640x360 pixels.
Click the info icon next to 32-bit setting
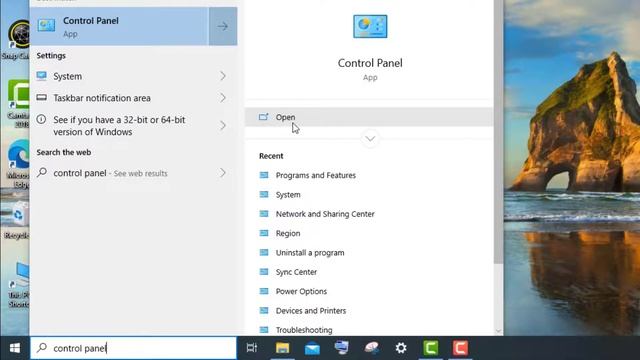point(41,120)
